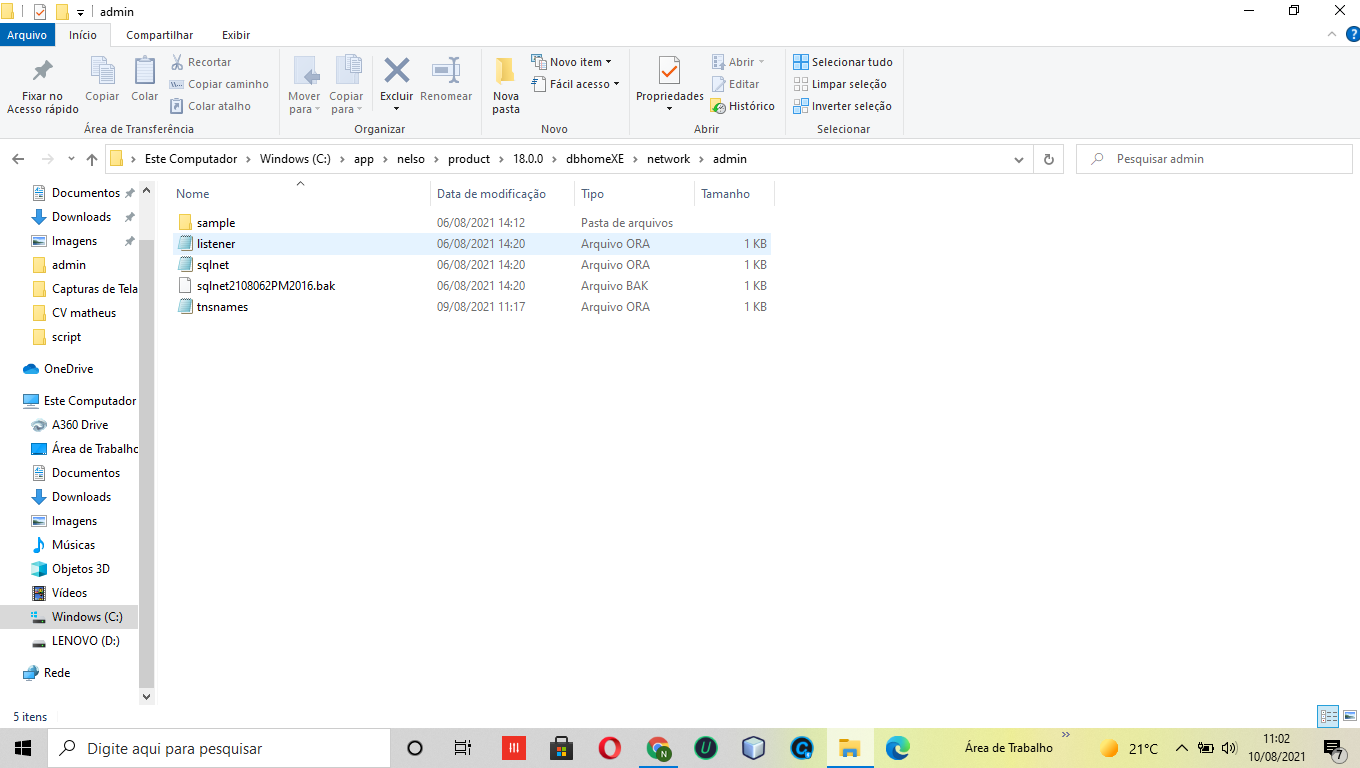This screenshot has width=1360, height=768.
Task: Click the refresh address bar button
Action: click(x=1048, y=159)
